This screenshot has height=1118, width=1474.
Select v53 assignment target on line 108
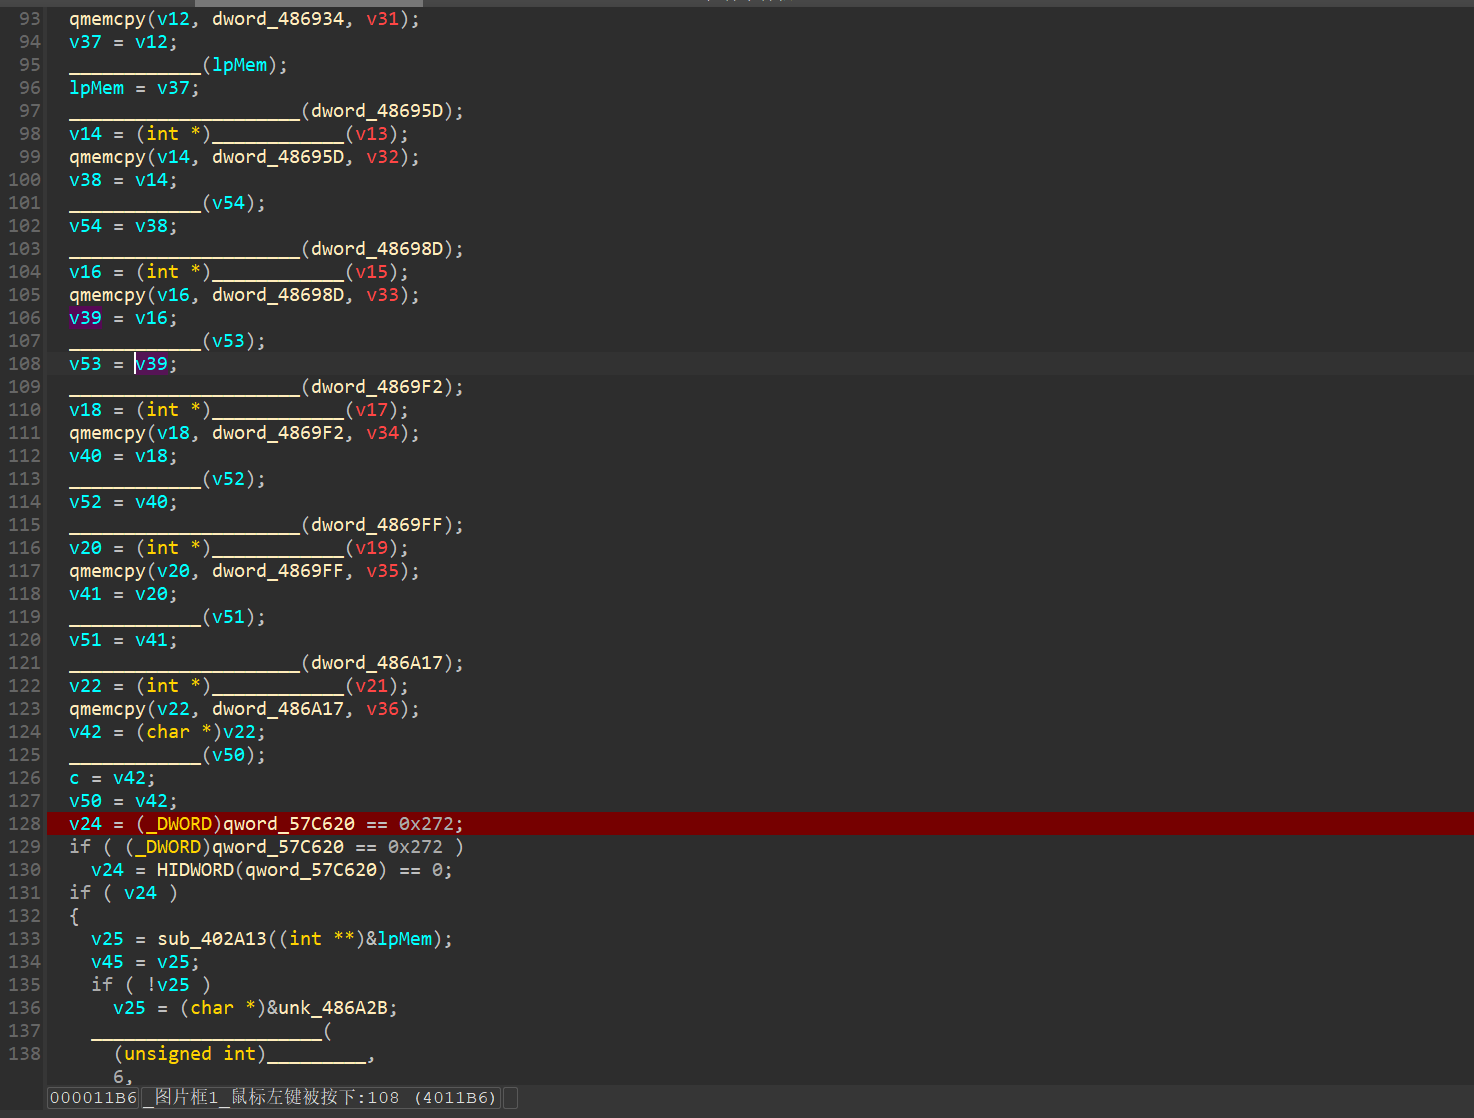(x=85, y=364)
